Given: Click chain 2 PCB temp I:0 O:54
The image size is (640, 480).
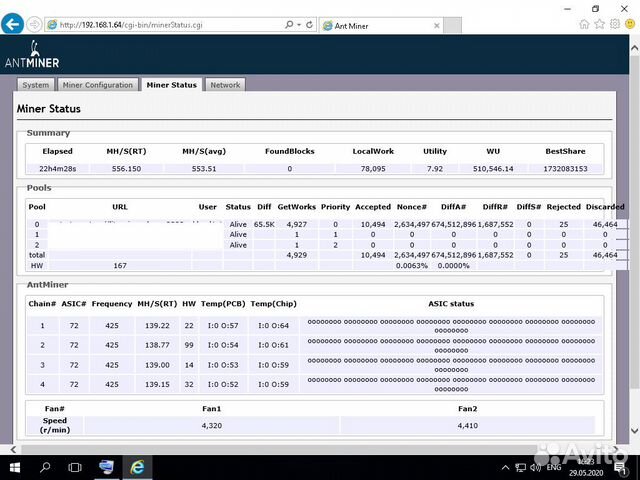Looking at the screenshot, I should point(223,345).
